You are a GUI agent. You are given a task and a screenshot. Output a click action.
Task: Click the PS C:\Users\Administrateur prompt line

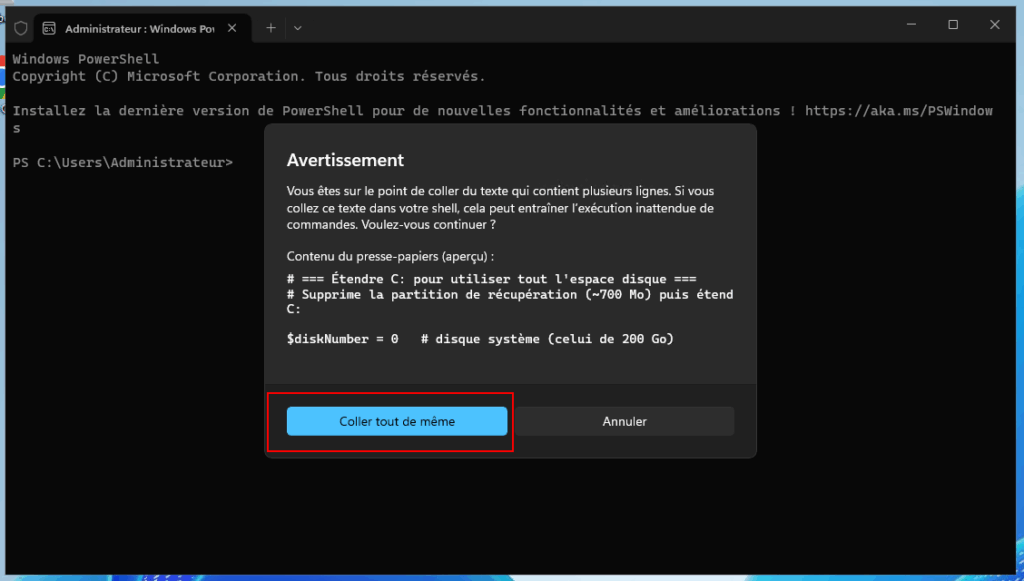tap(123, 162)
